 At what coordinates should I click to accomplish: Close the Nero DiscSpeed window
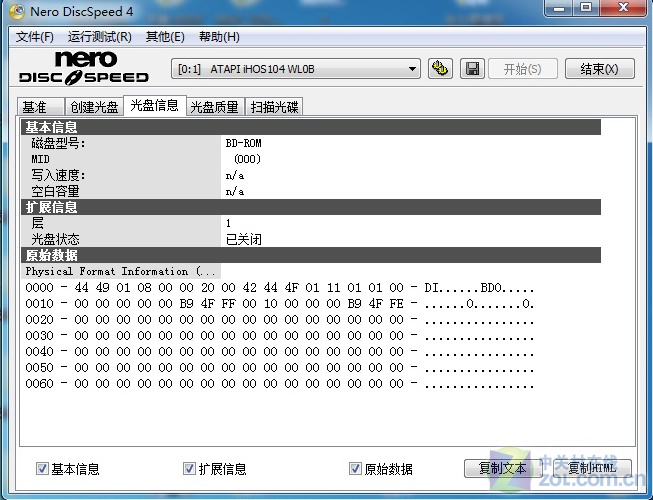click(623, 8)
